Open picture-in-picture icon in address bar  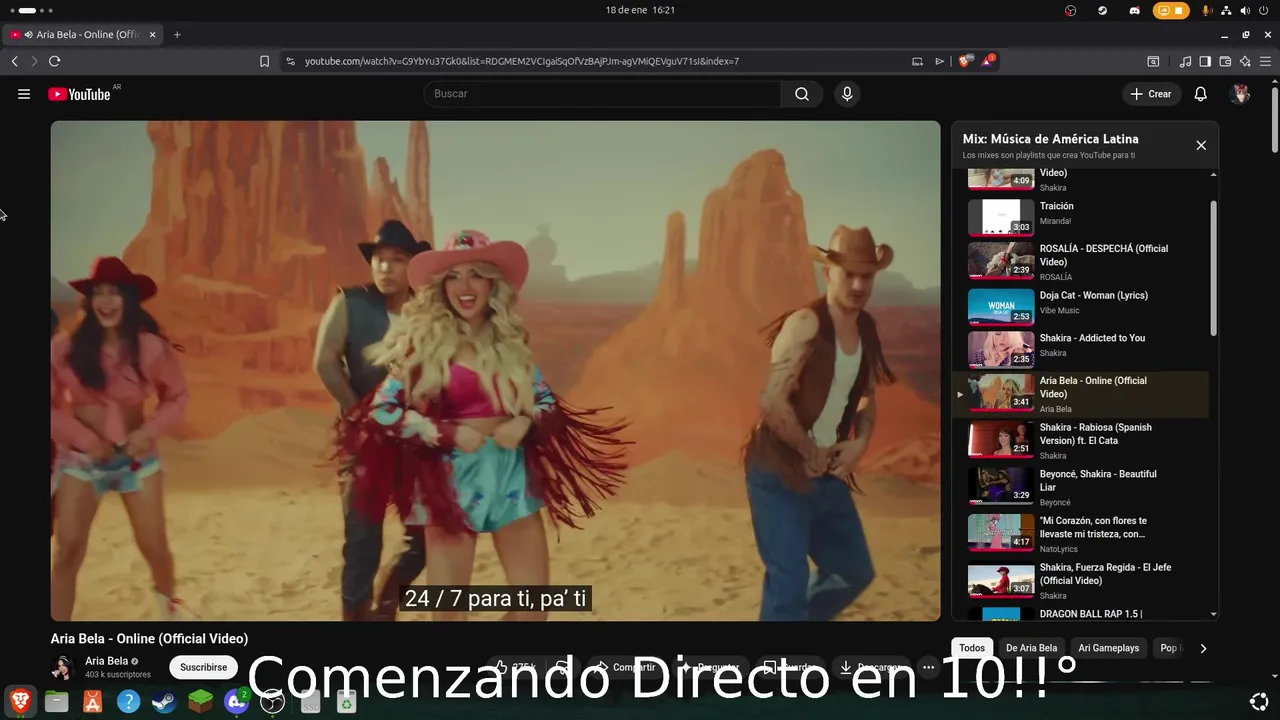(x=917, y=61)
